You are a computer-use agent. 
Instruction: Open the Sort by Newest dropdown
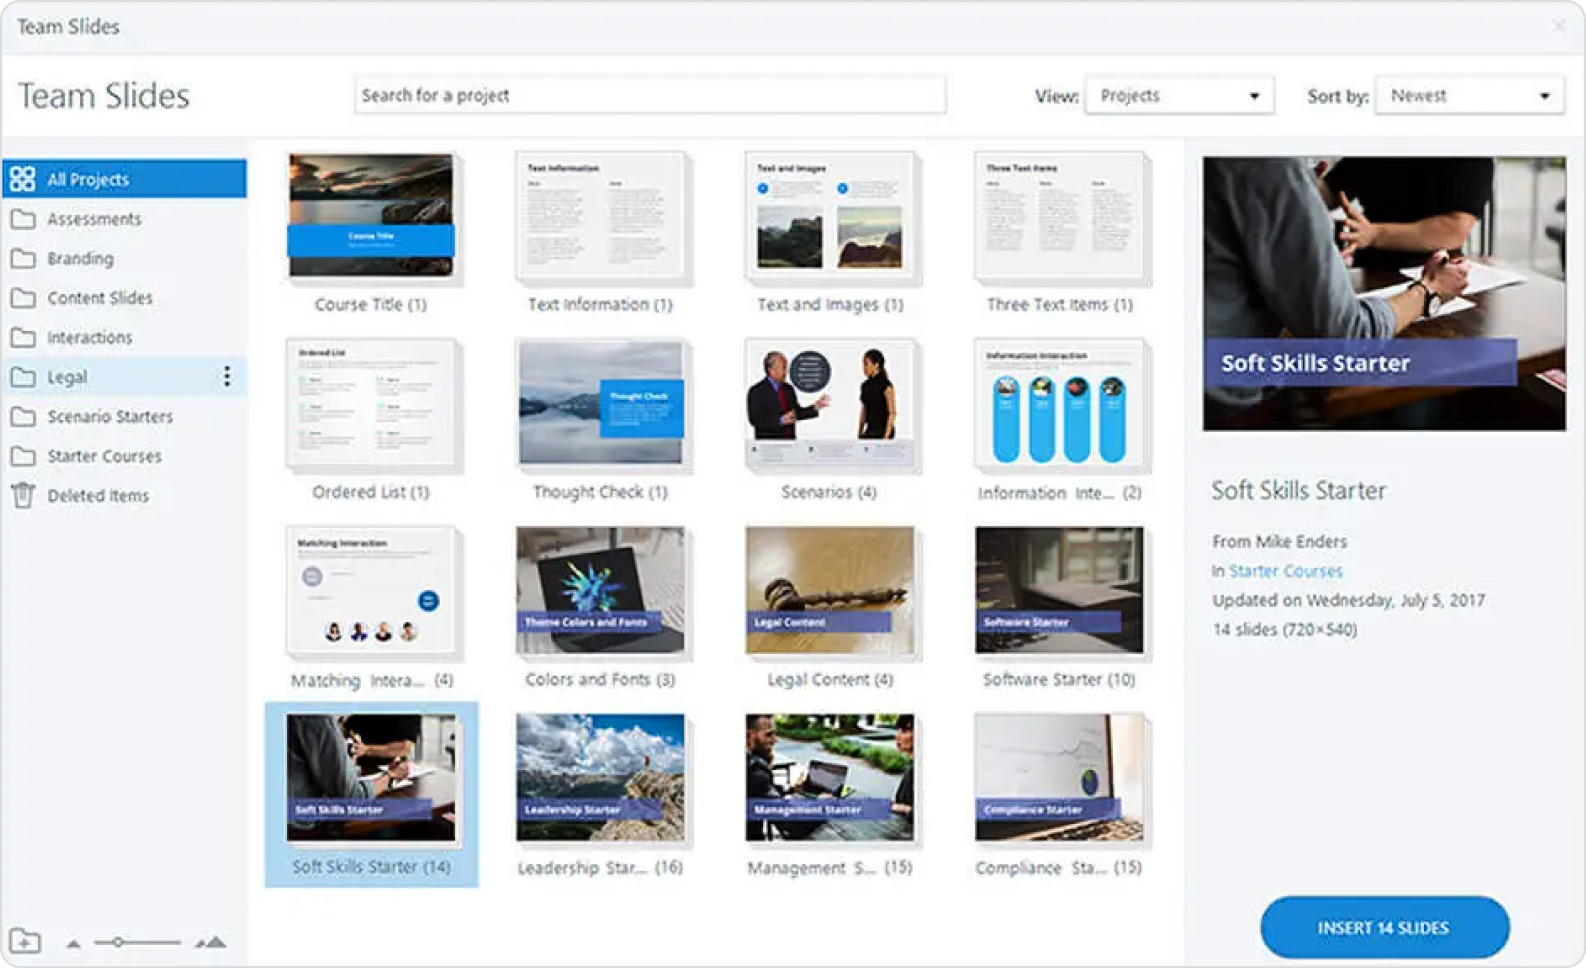coord(1469,96)
